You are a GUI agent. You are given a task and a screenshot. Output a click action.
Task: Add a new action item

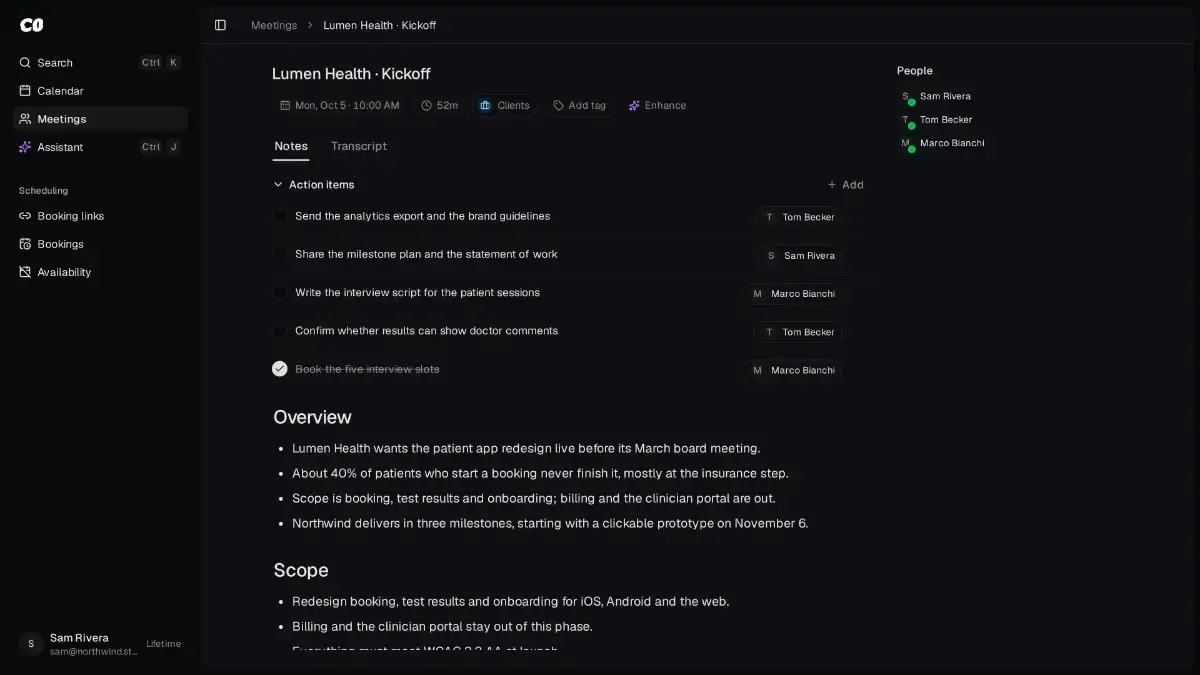845,185
